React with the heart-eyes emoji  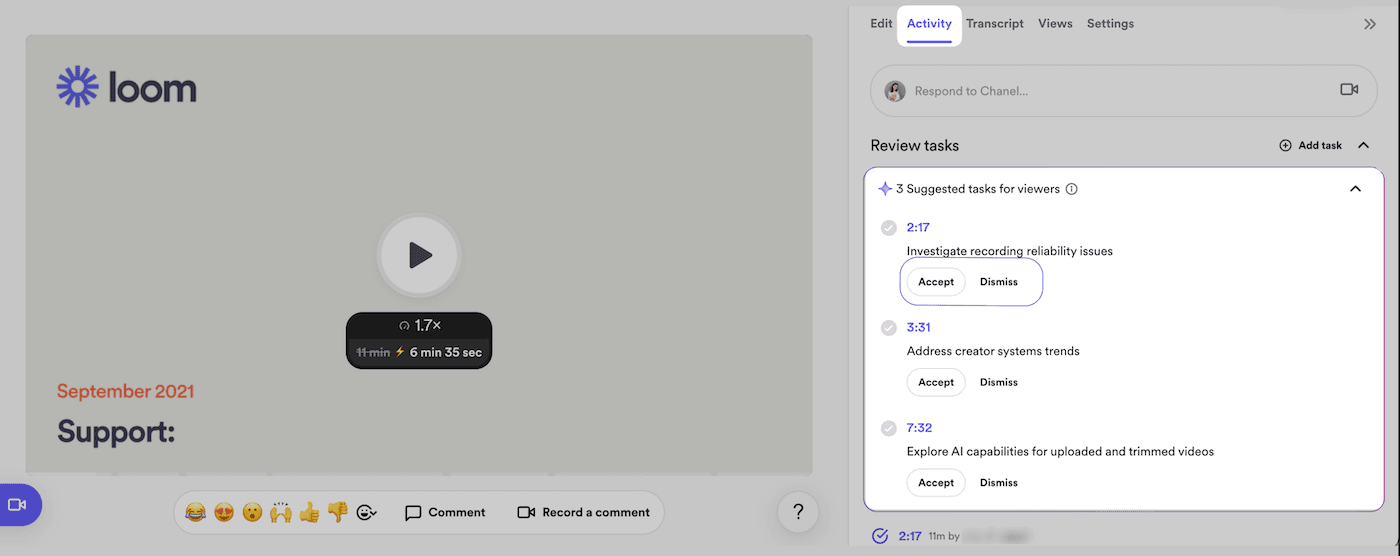(224, 512)
